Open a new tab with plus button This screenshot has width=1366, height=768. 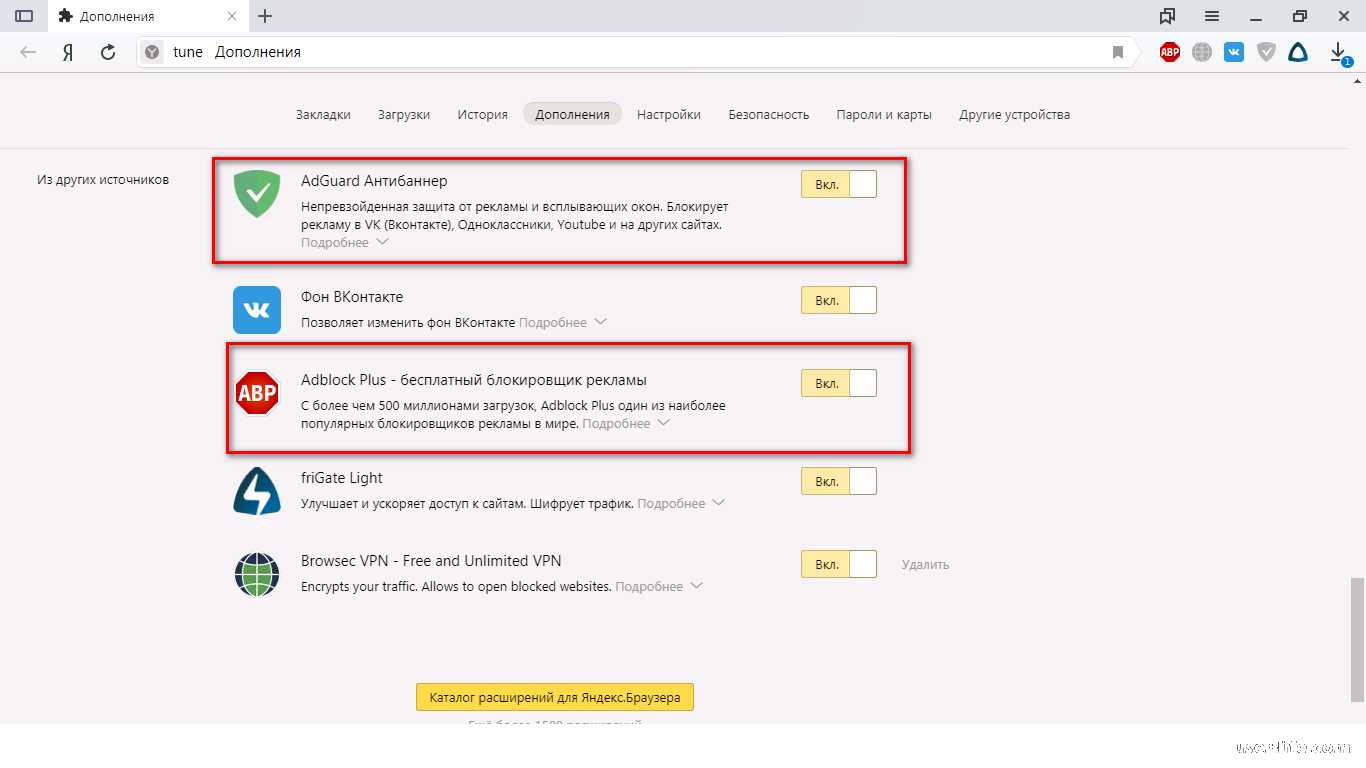point(265,16)
